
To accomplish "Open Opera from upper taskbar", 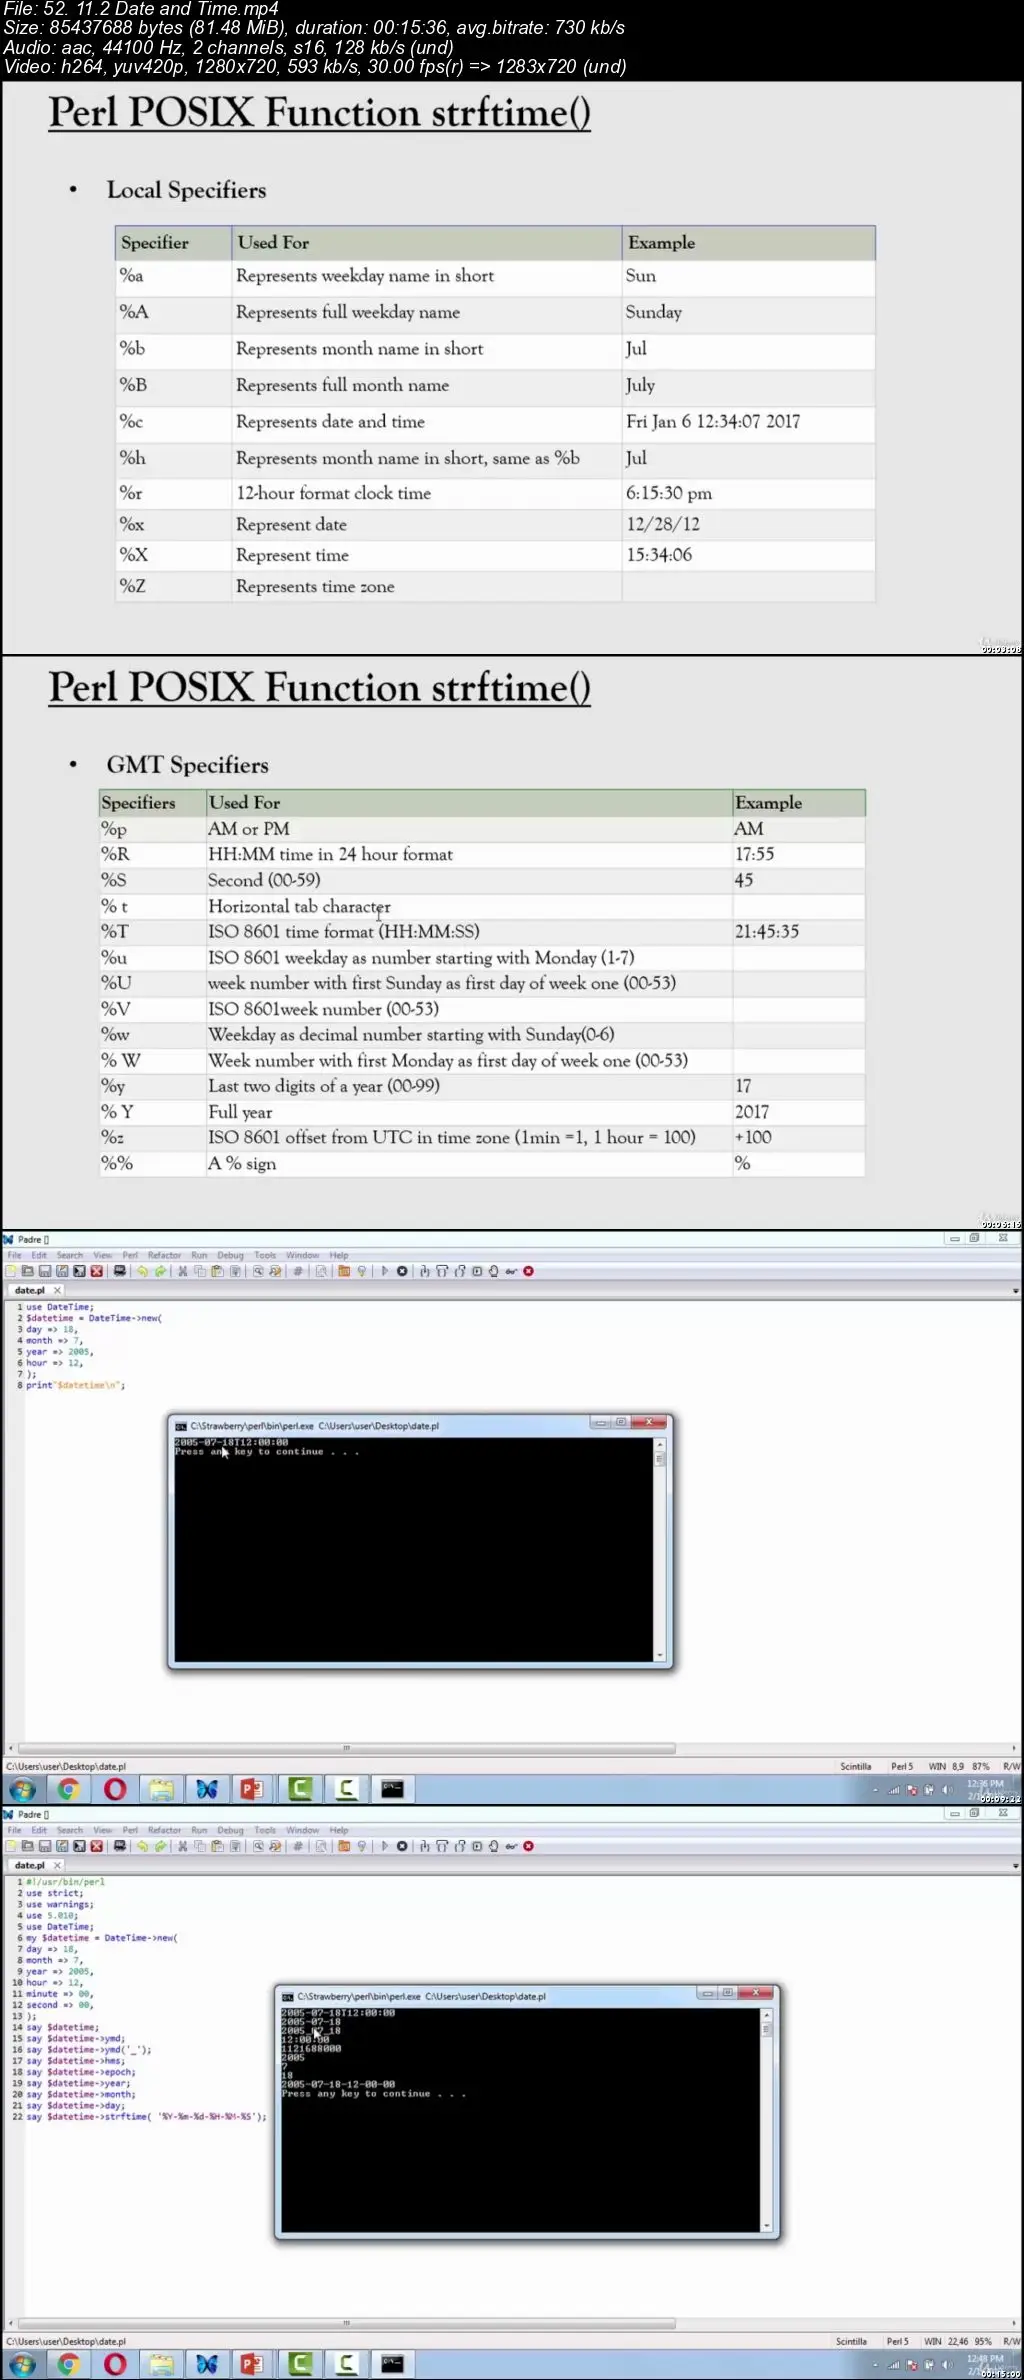I will click(115, 1789).
